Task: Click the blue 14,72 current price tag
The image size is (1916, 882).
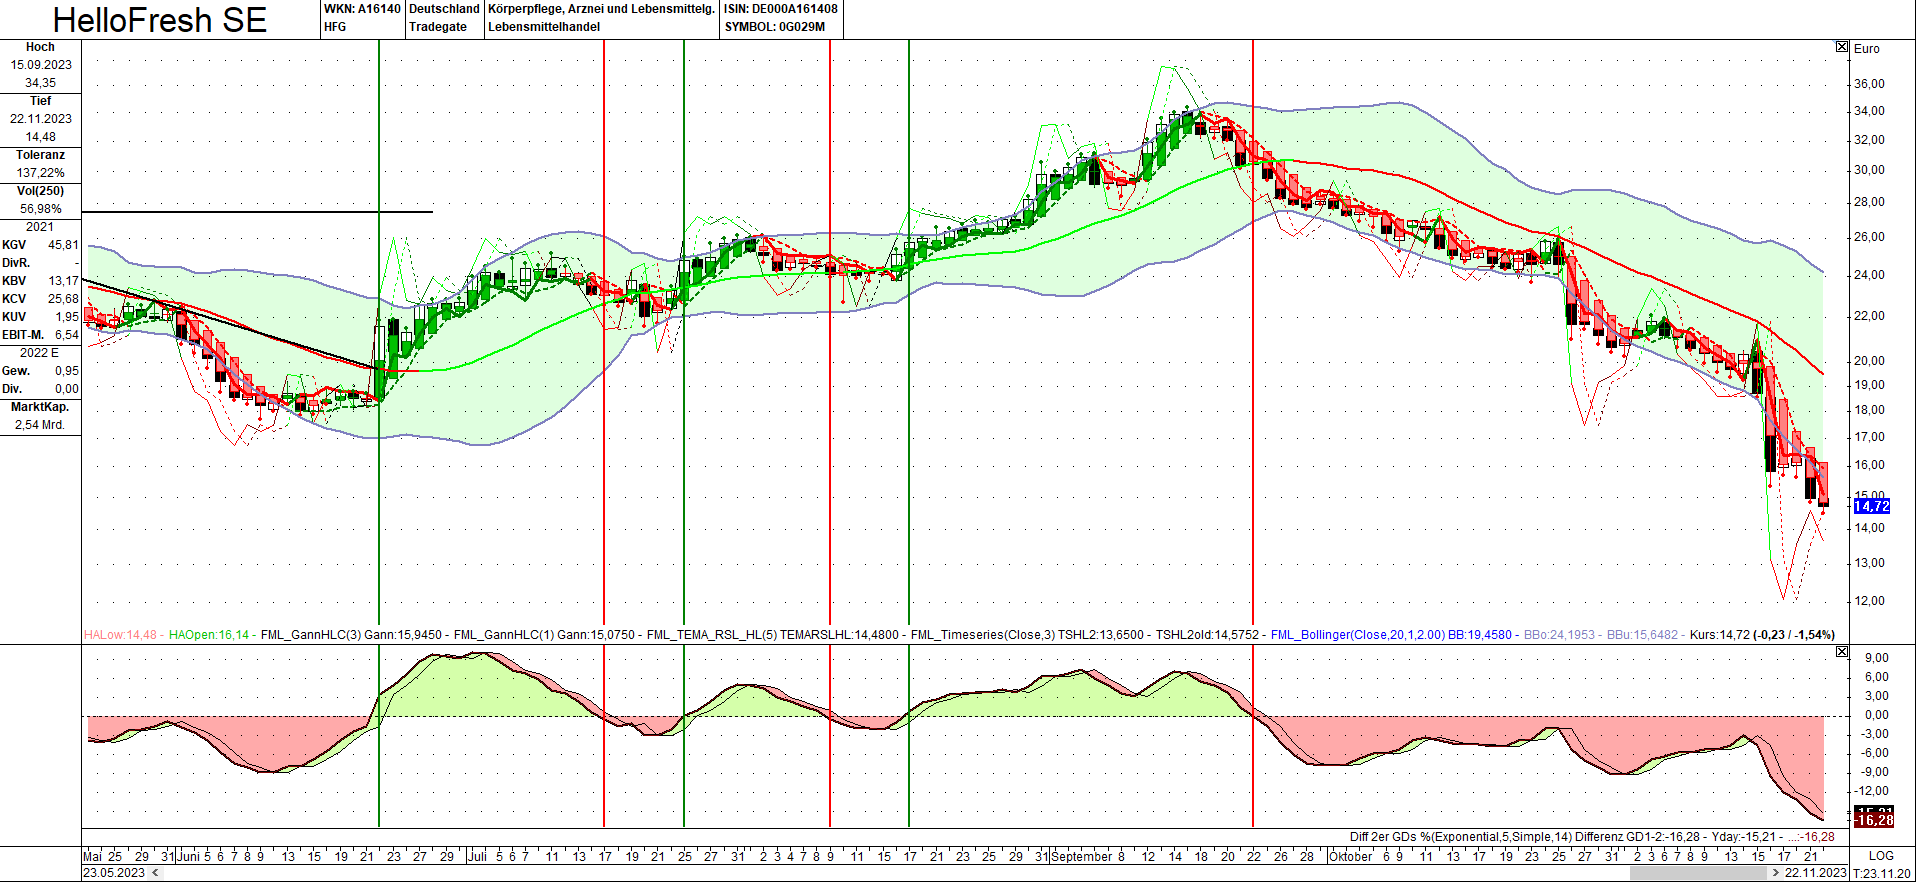Action: point(1872,507)
